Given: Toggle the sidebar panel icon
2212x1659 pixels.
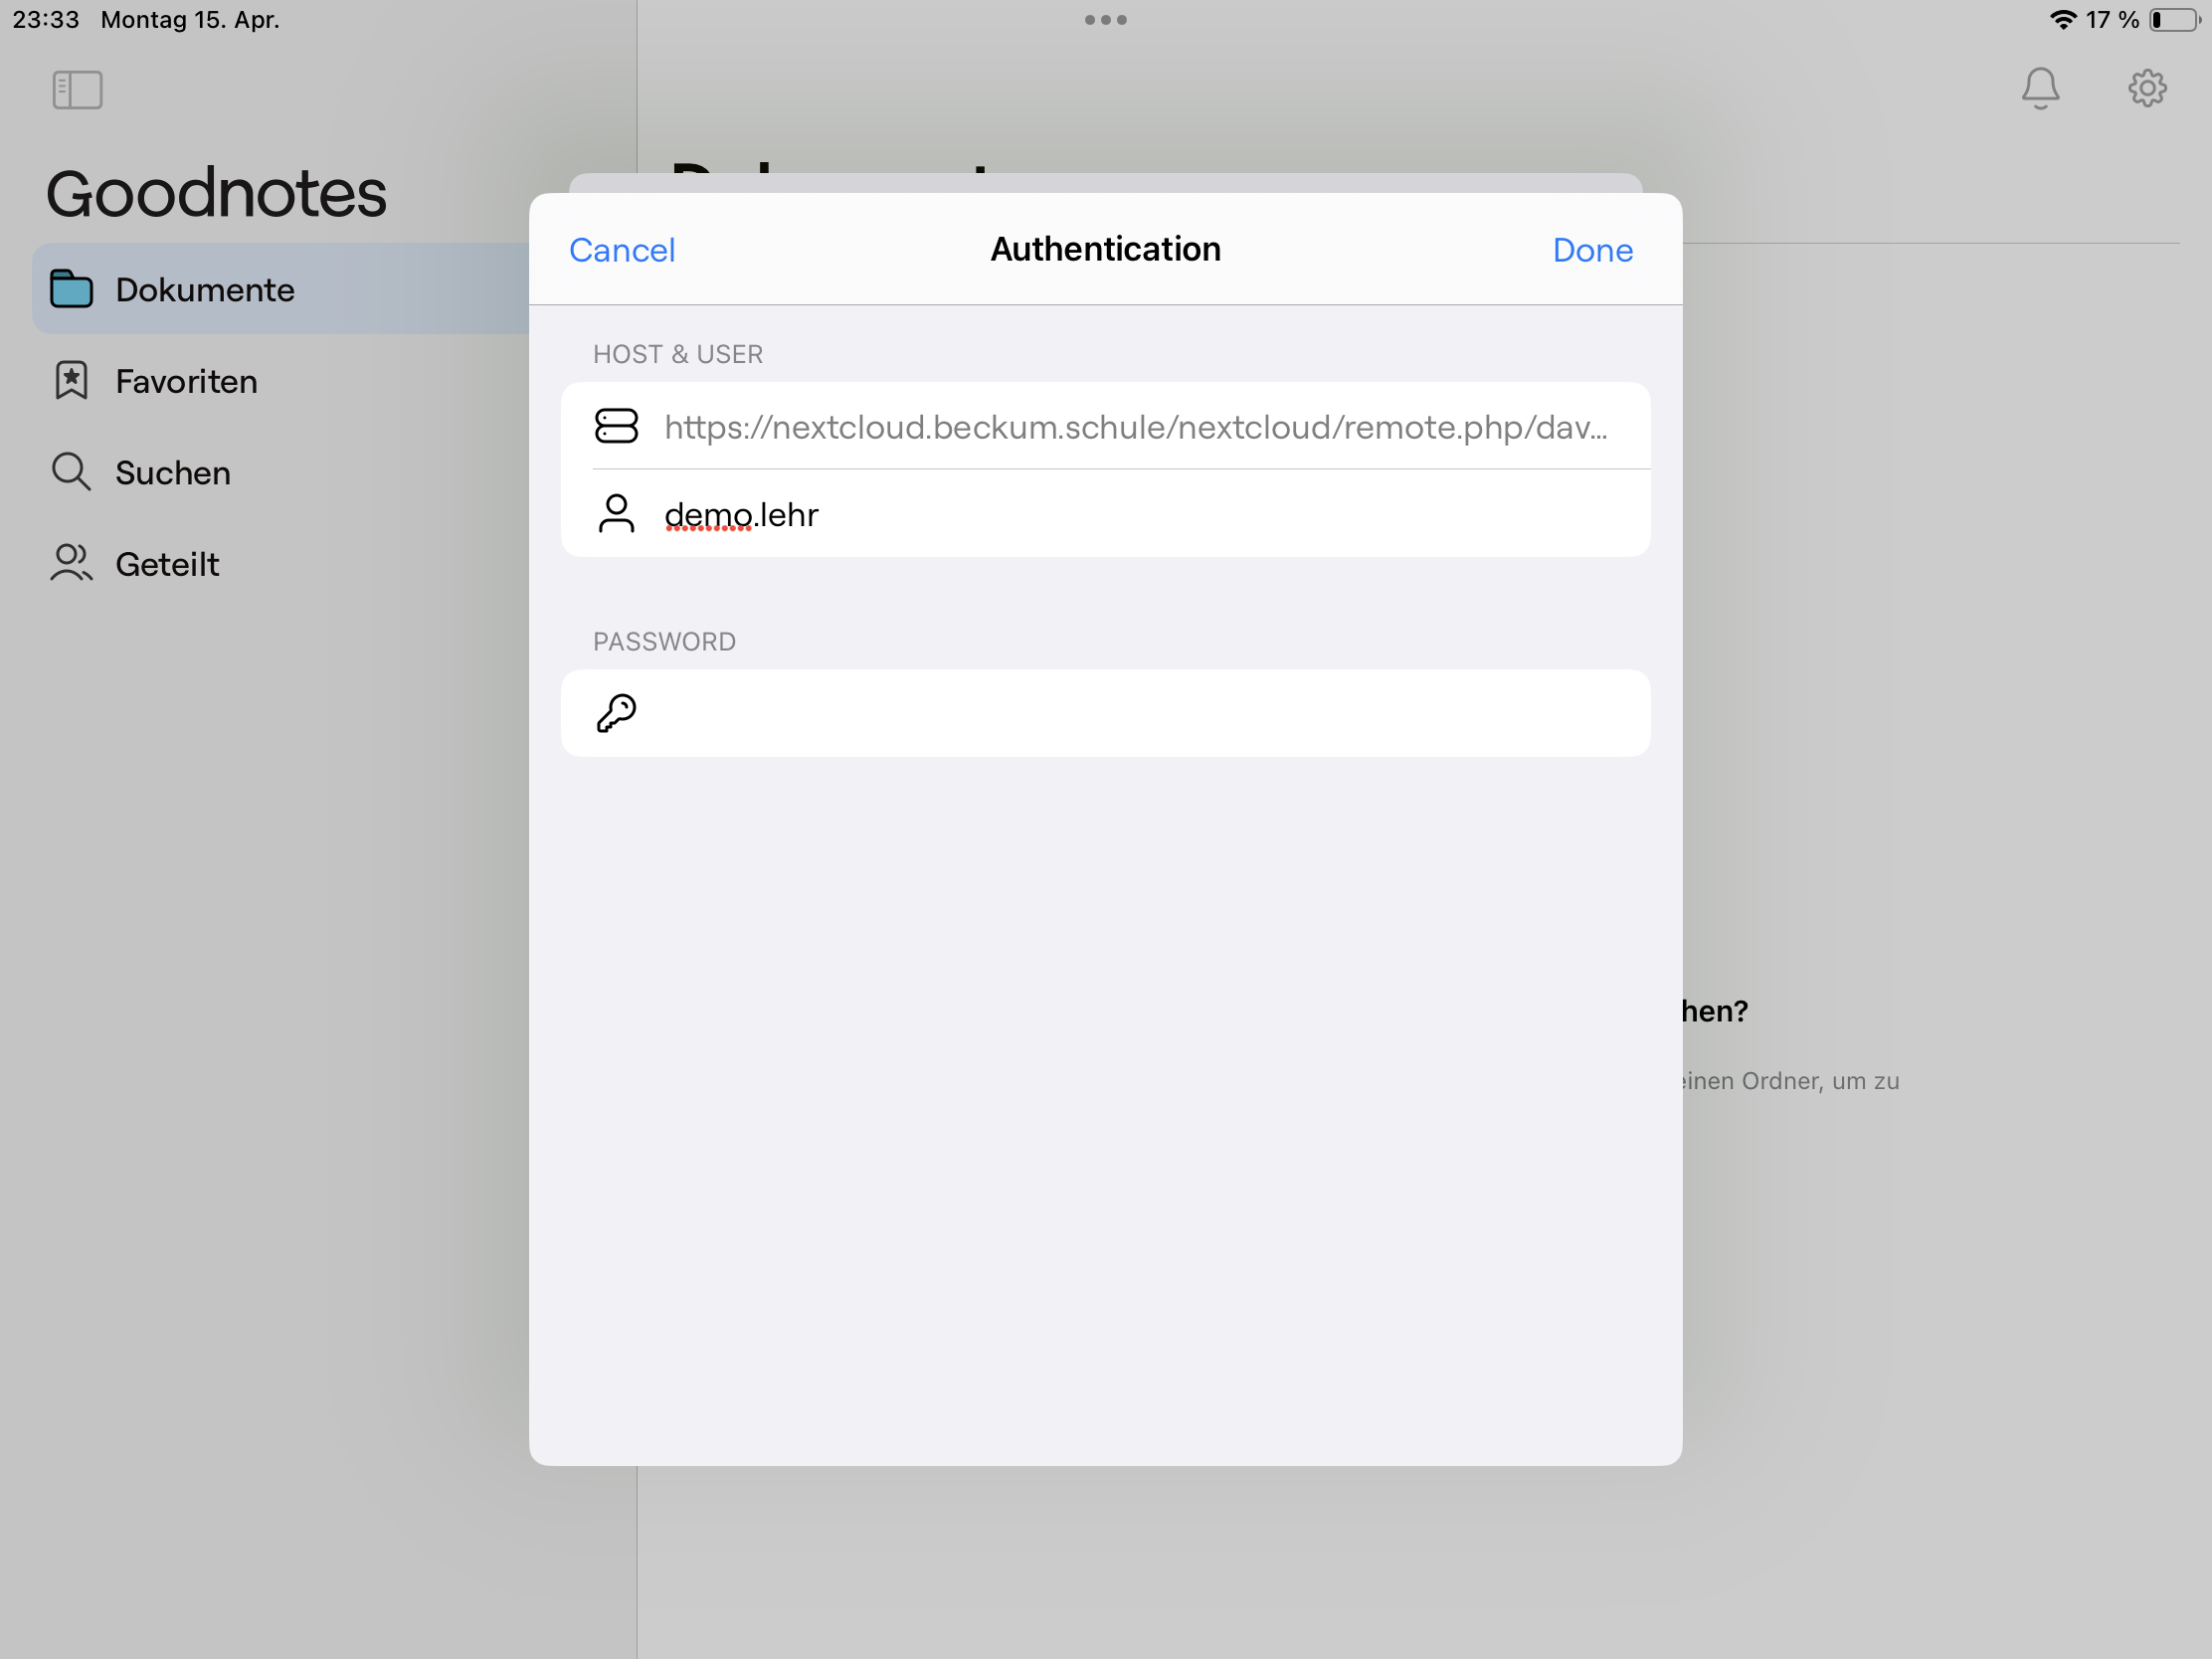Looking at the screenshot, I should coord(77,90).
